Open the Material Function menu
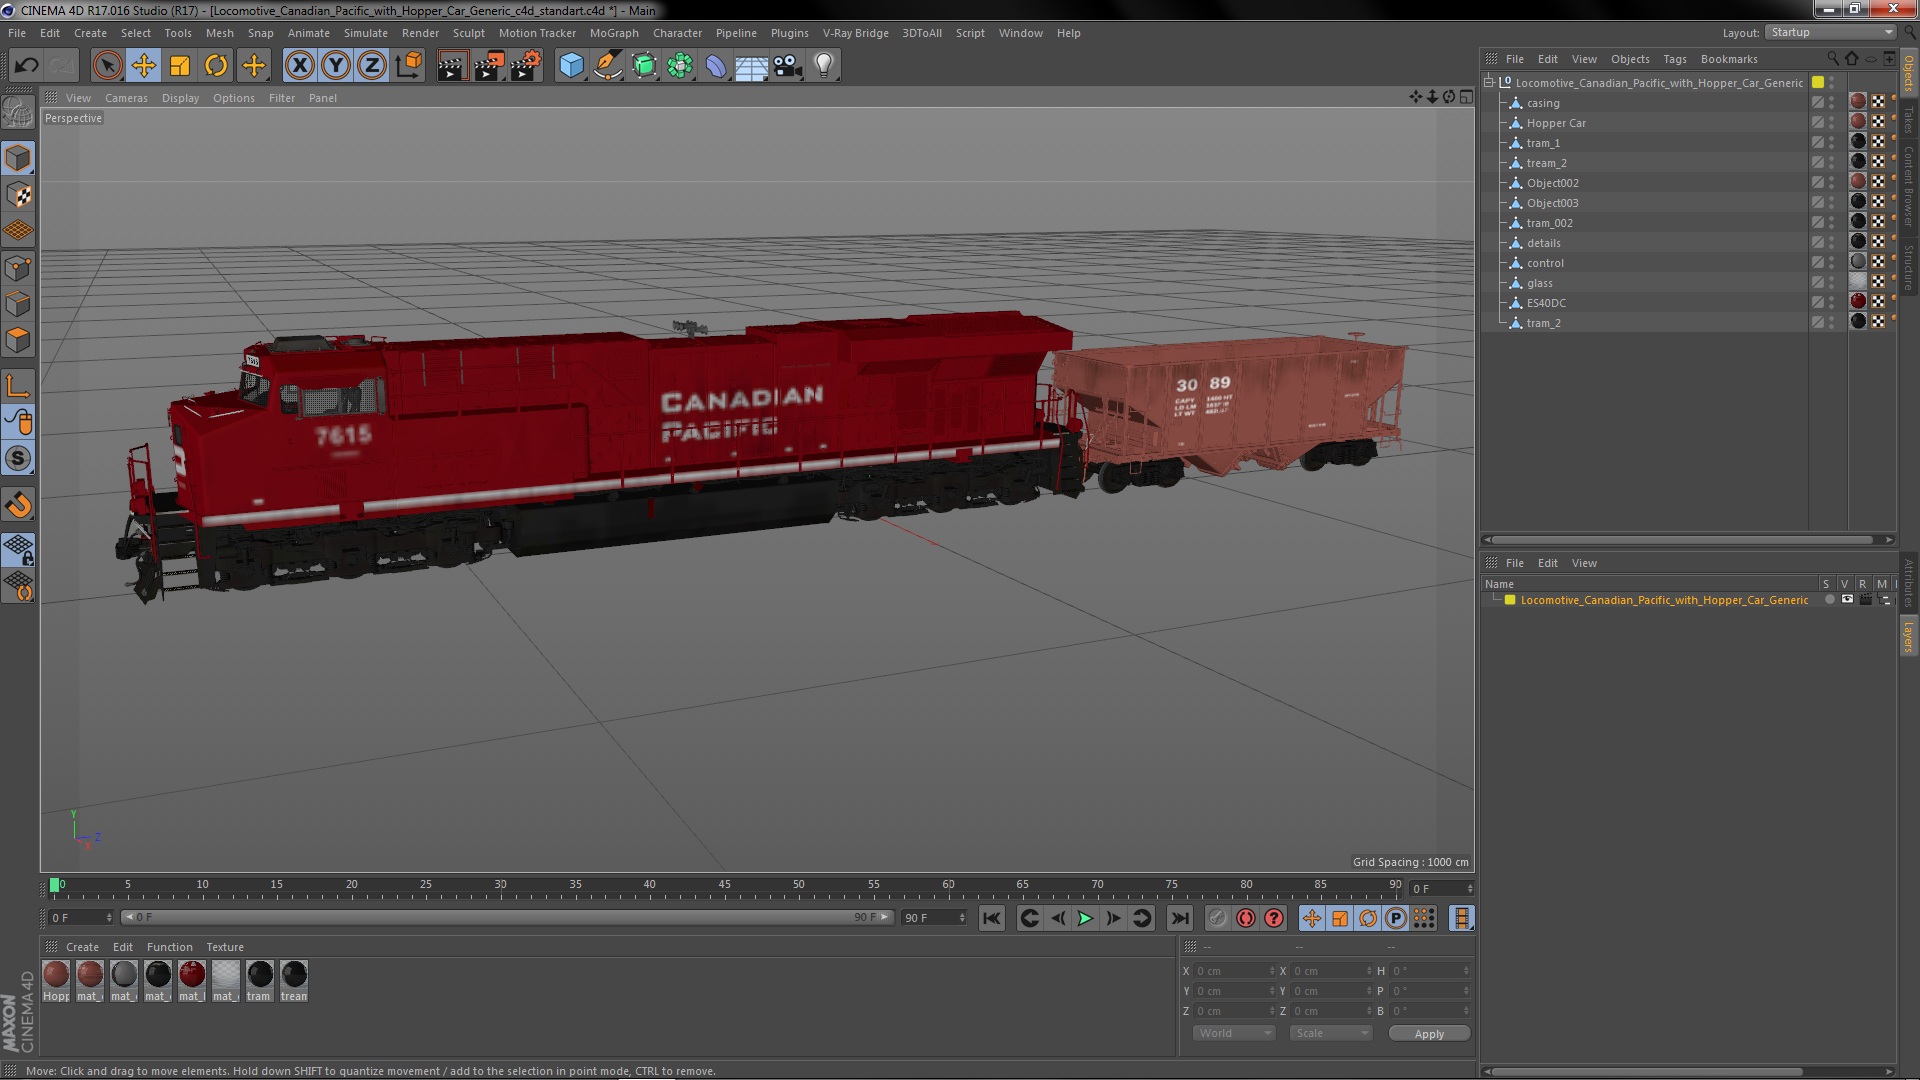The image size is (1920, 1080). coord(169,947)
